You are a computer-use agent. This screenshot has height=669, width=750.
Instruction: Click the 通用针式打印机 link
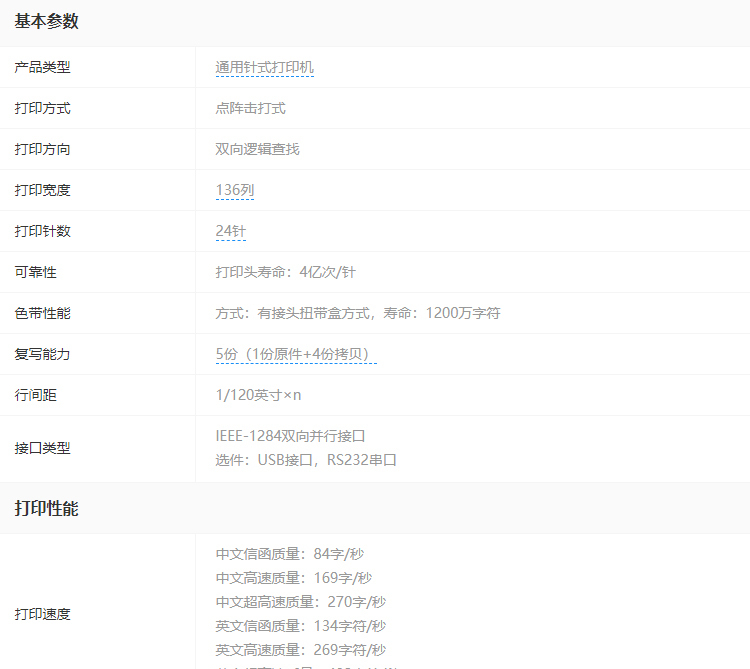[x=264, y=67]
